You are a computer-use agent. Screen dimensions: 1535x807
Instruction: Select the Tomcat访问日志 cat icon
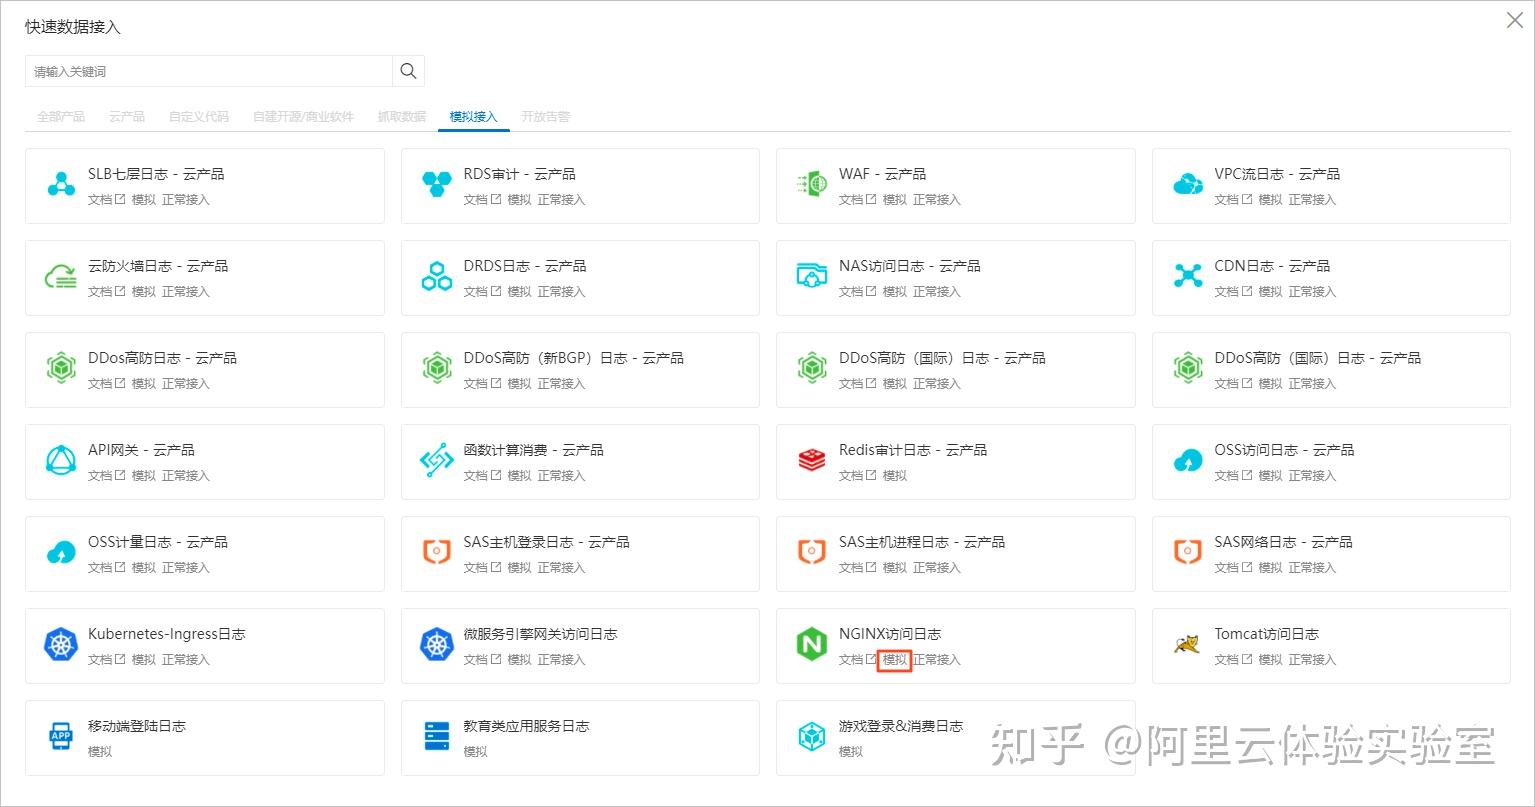click(1188, 645)
